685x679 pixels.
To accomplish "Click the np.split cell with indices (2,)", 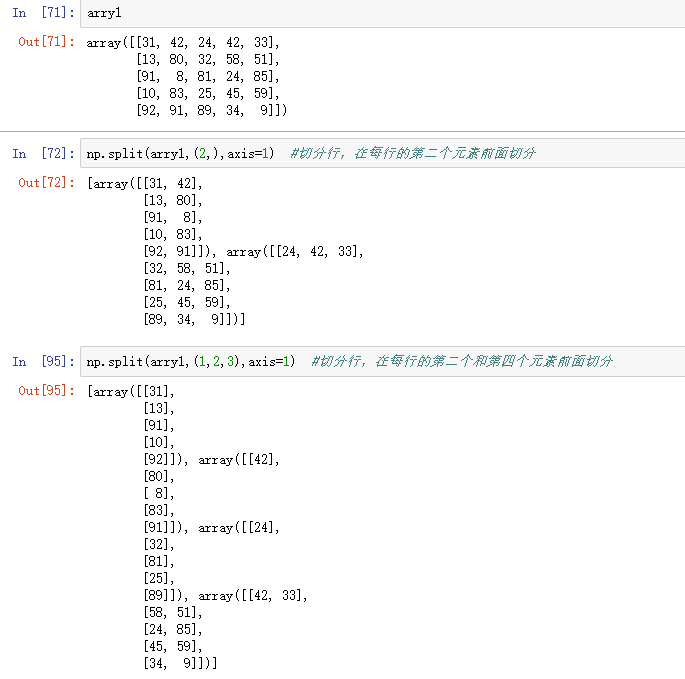I will click(x=383, y=153).
